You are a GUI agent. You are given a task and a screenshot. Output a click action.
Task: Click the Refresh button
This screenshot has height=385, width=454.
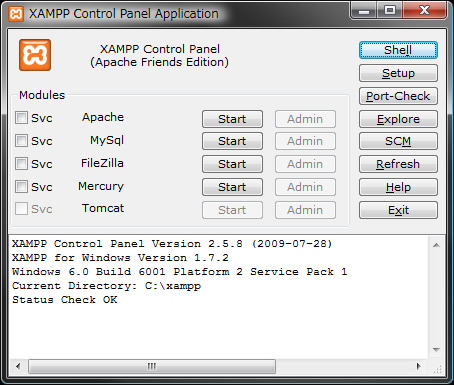[398, 164]
